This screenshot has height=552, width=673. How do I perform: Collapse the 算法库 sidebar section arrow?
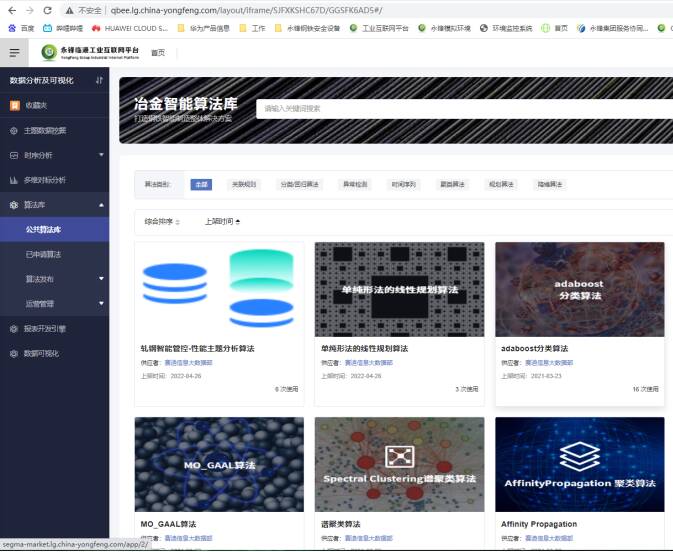pyautogui.click(x=101, y=205)
